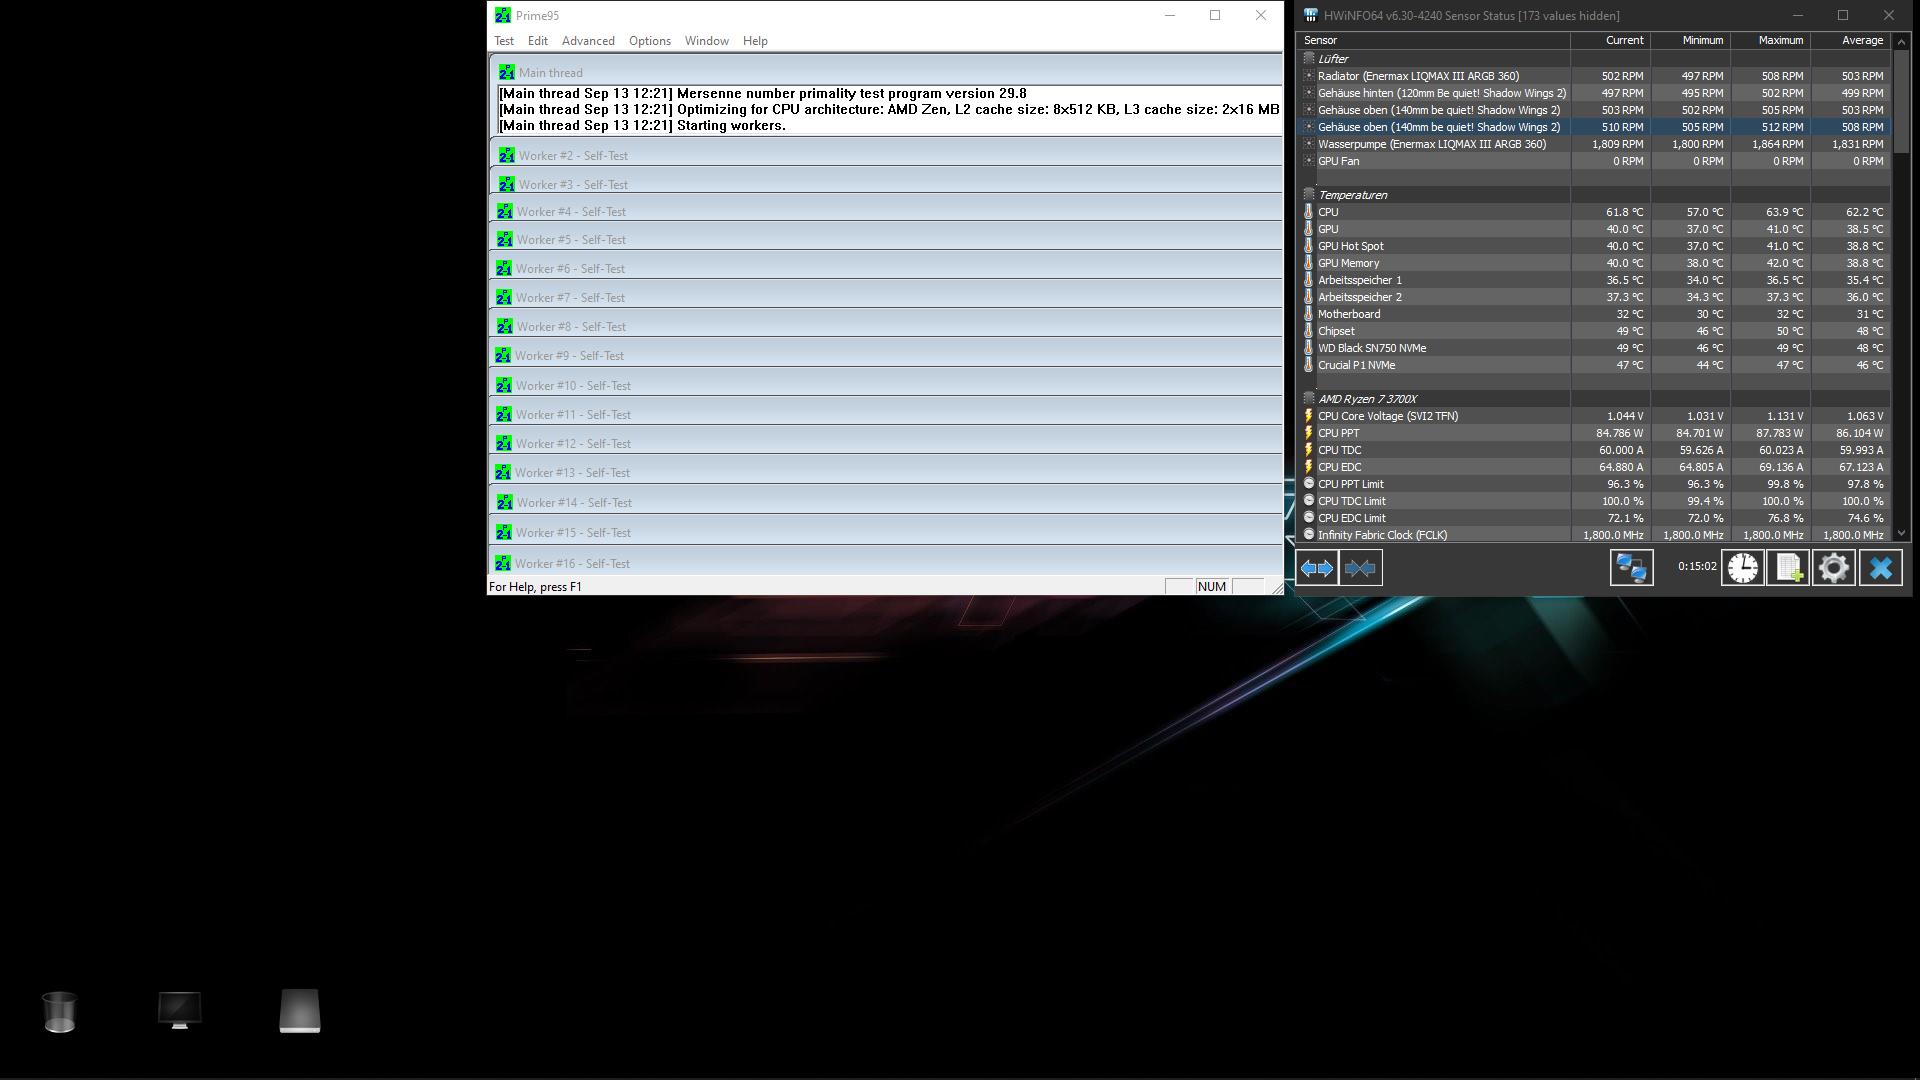Close sensors with the blue X button

coord(1880,568)
